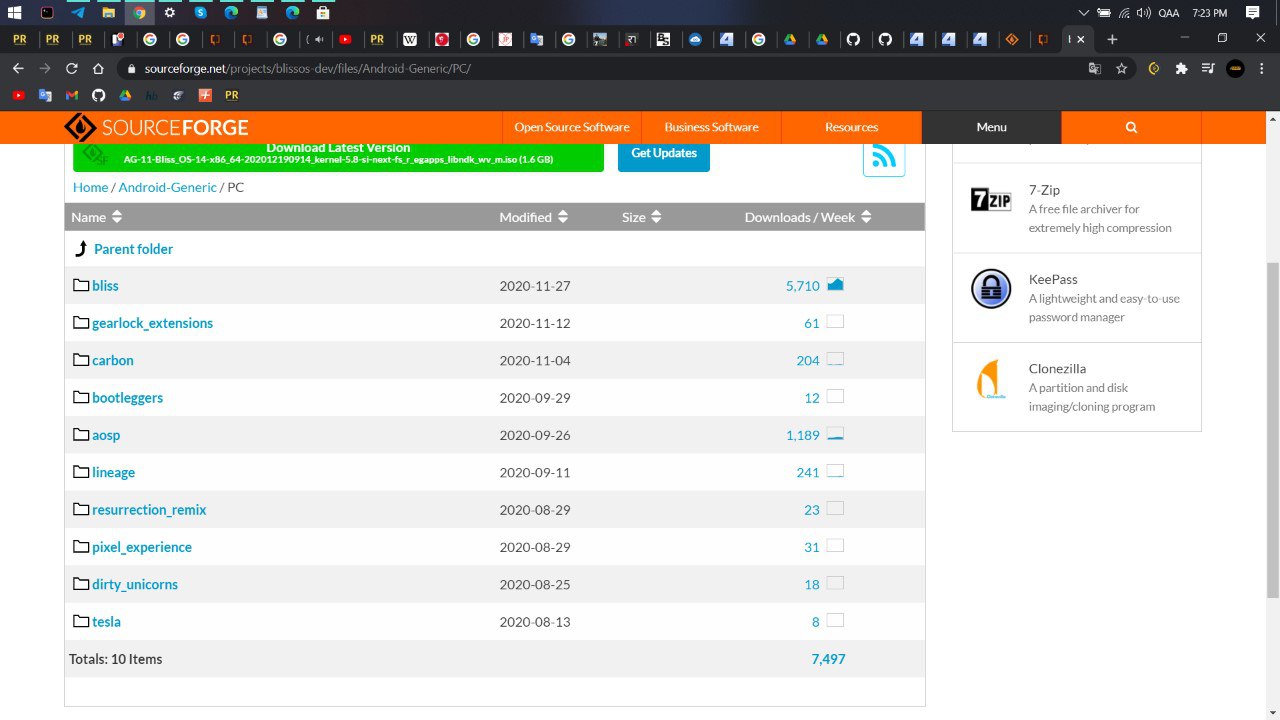Open the Windows Start menu
The image size is (1280, 720).
15,13
